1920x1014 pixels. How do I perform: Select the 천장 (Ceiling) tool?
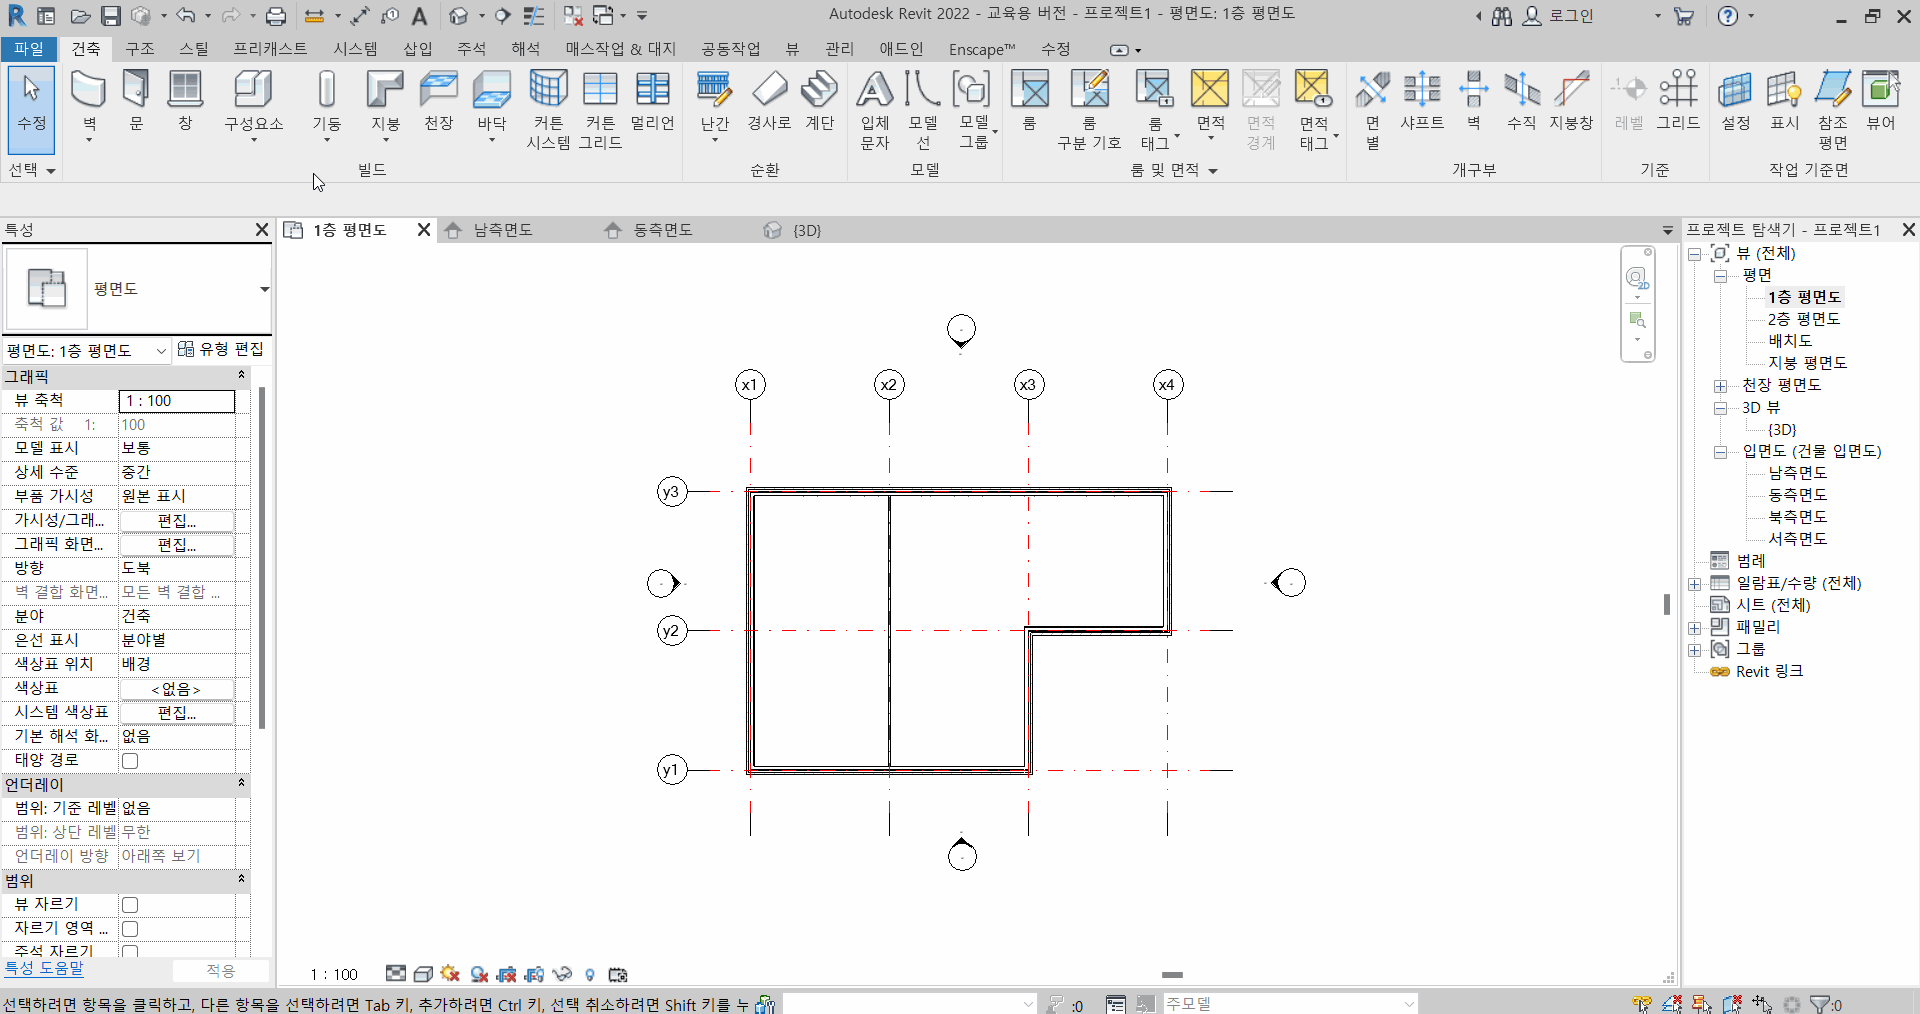(x=439, y=100)
